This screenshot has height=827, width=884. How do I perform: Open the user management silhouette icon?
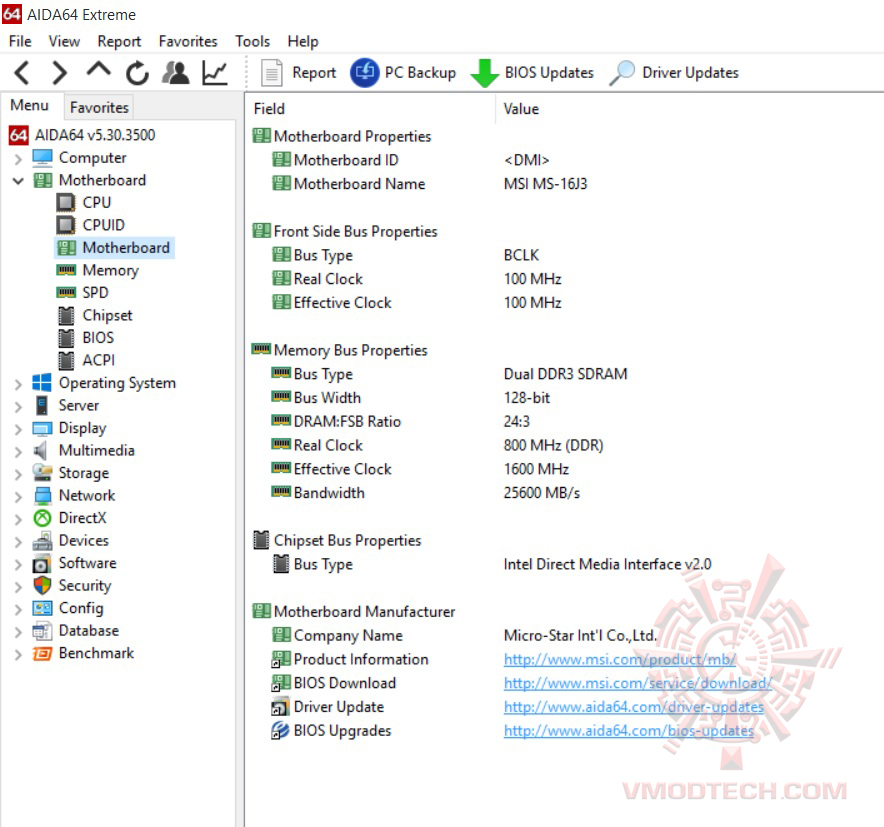pos(176,73)
